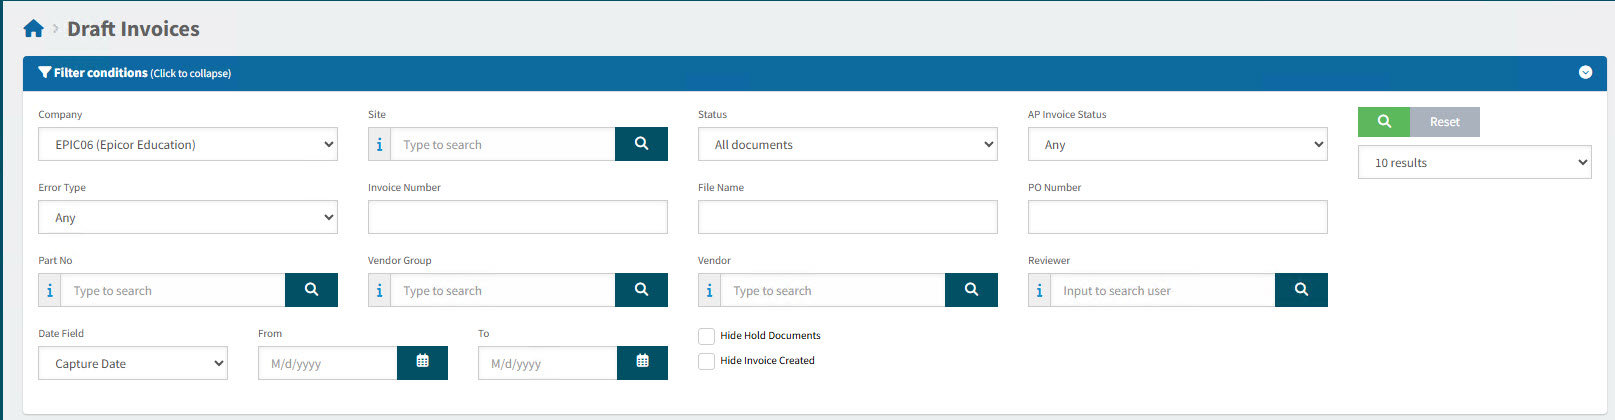
Task: Click the Vendor Group search magnifier icon
Action: pyautogui.click(x=641, y=290)
